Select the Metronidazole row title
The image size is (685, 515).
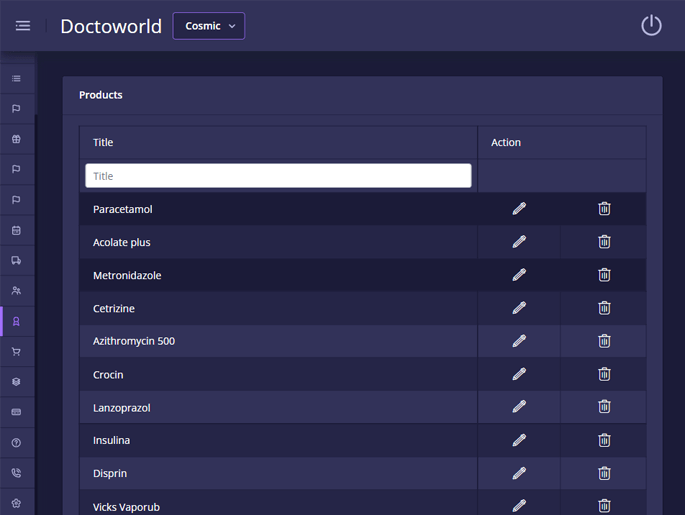click(127, 275)
